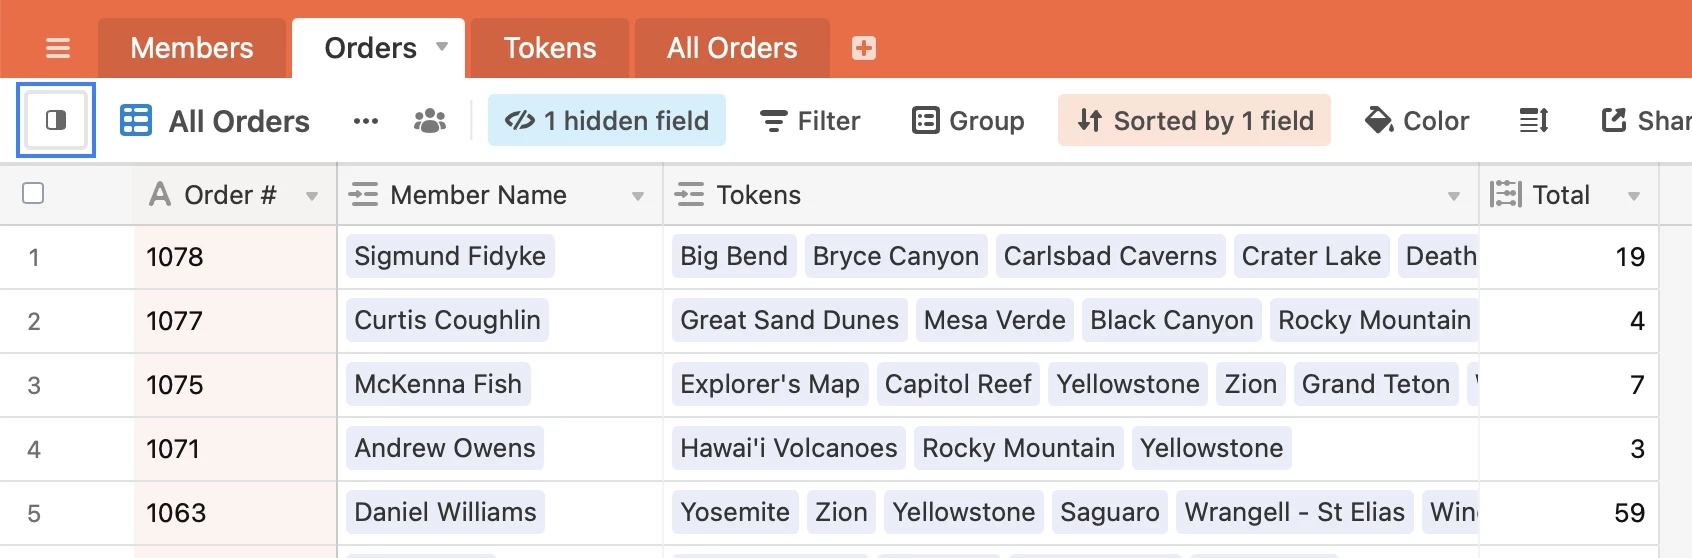Screen dimensions: 1692x558
Task: Expand the Orders tab dropdown arrow
Action: [442, 47]
